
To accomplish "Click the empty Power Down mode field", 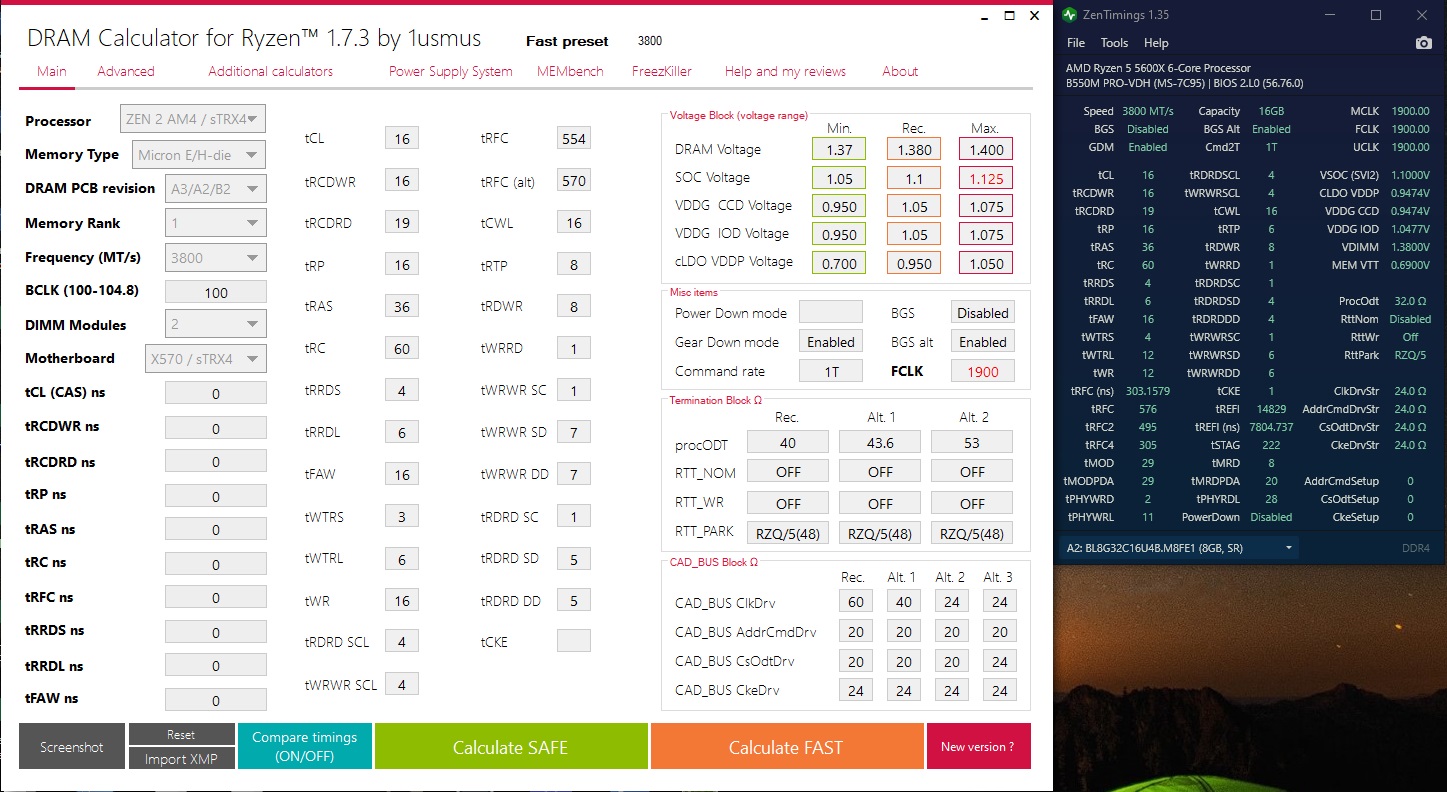I will coord(831,313).
